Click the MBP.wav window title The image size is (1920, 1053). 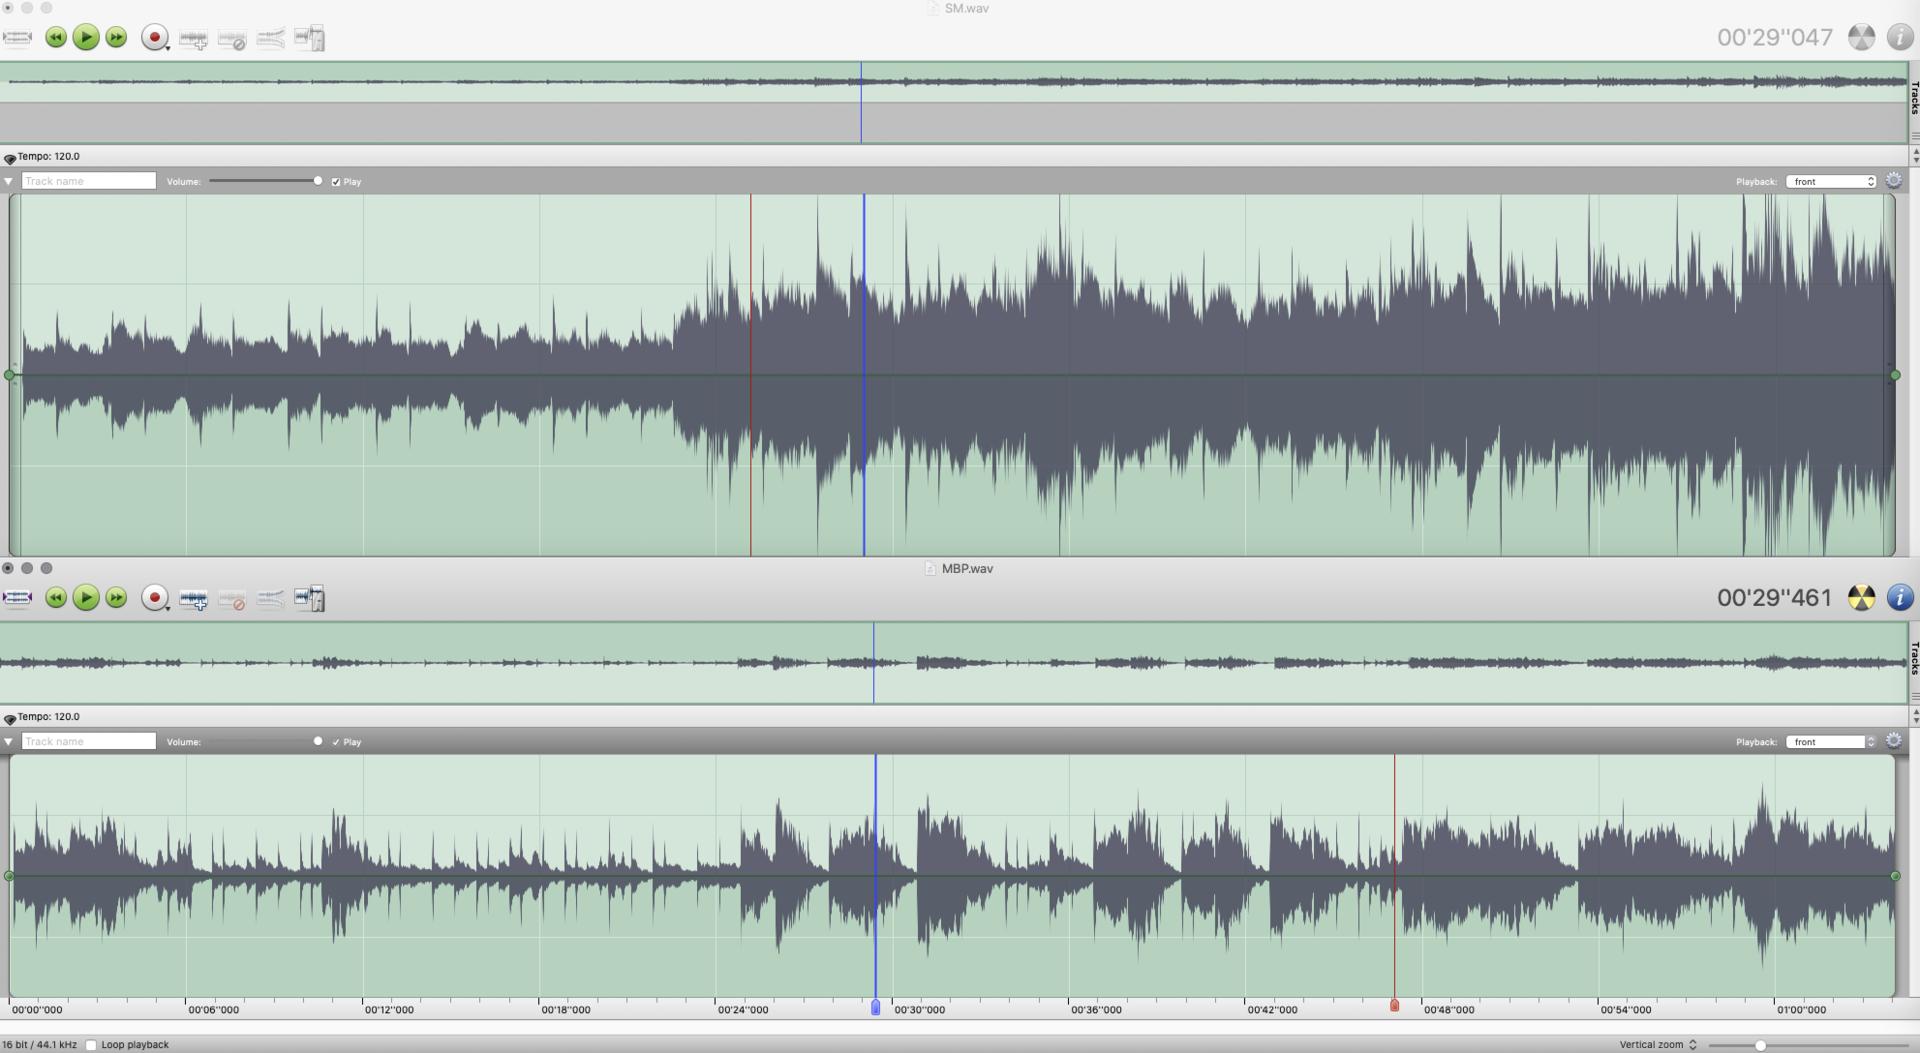coord(967,568)
